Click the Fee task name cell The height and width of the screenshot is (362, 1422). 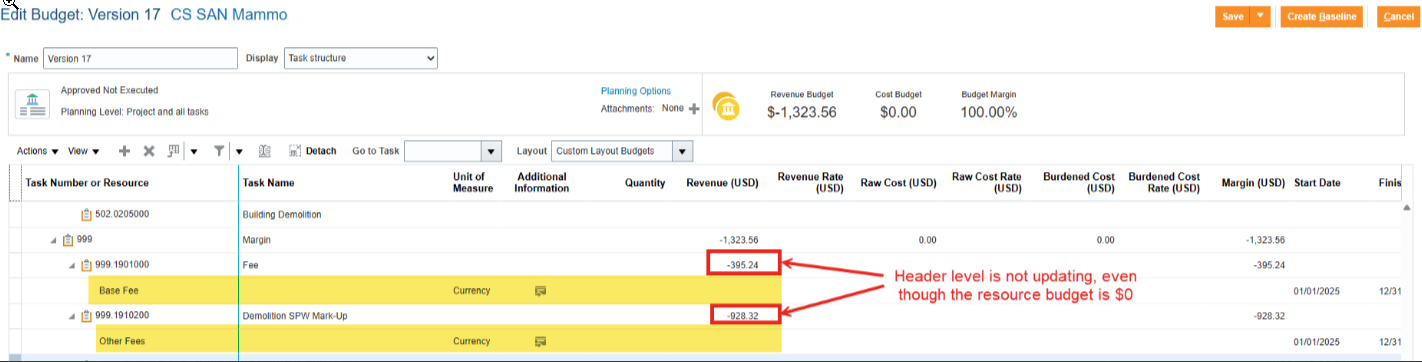(250, 265)
